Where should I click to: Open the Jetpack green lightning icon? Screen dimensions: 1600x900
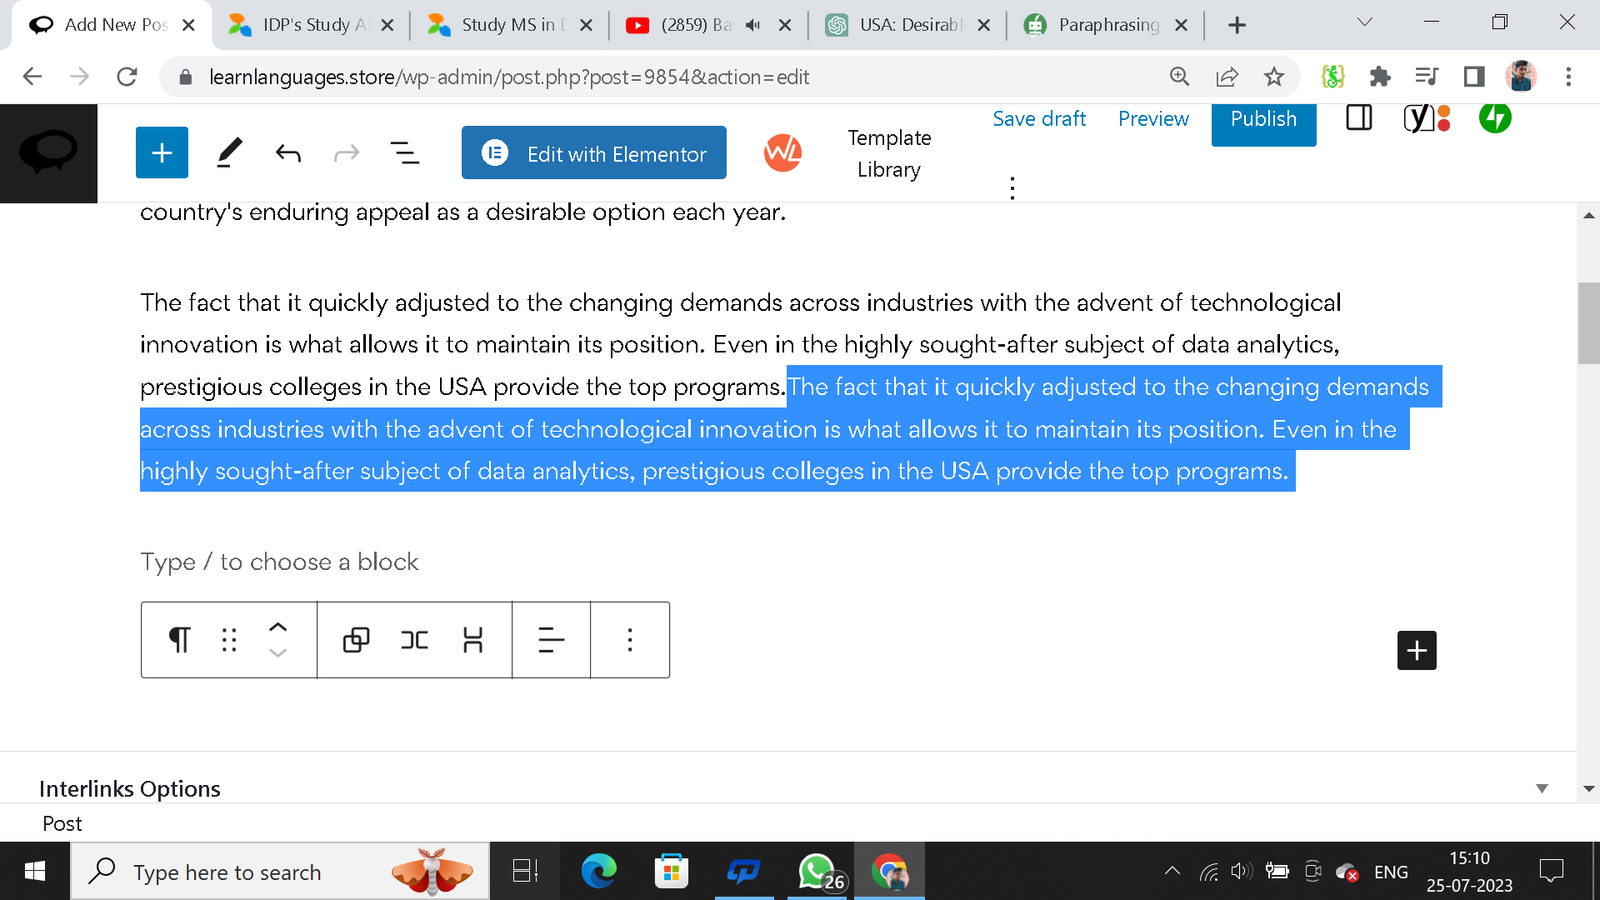click(x=1495, y=118)
